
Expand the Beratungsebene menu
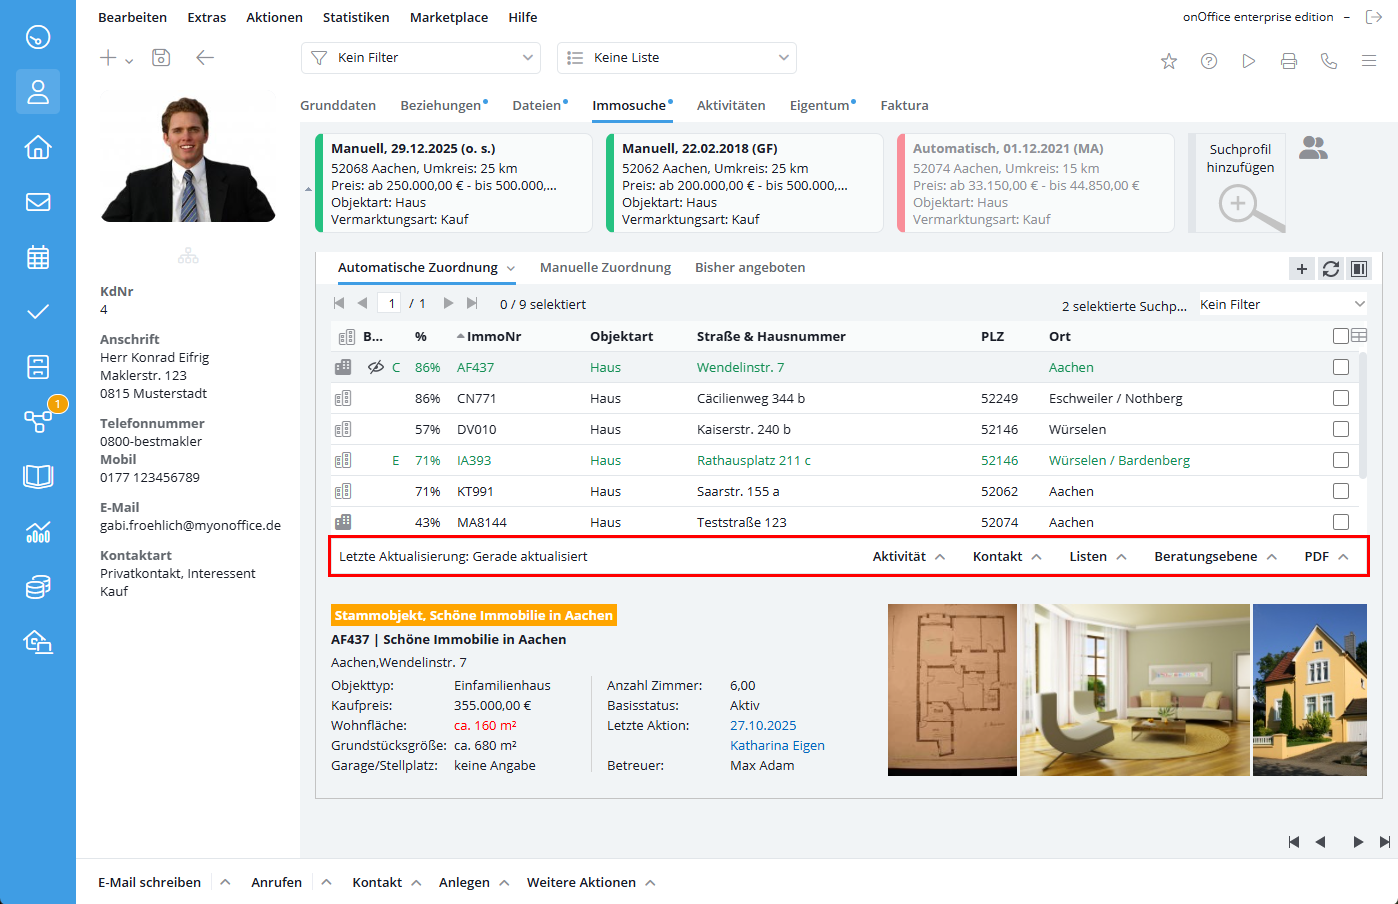tap(1215, 557)
